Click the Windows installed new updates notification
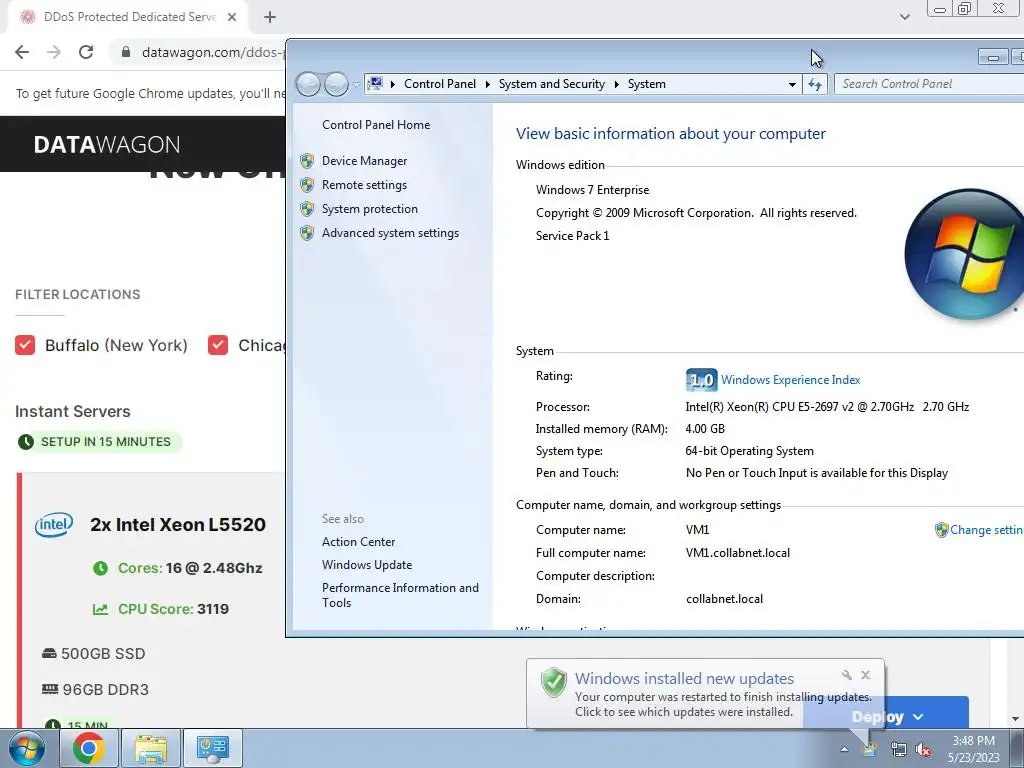 tap(705, 694)
